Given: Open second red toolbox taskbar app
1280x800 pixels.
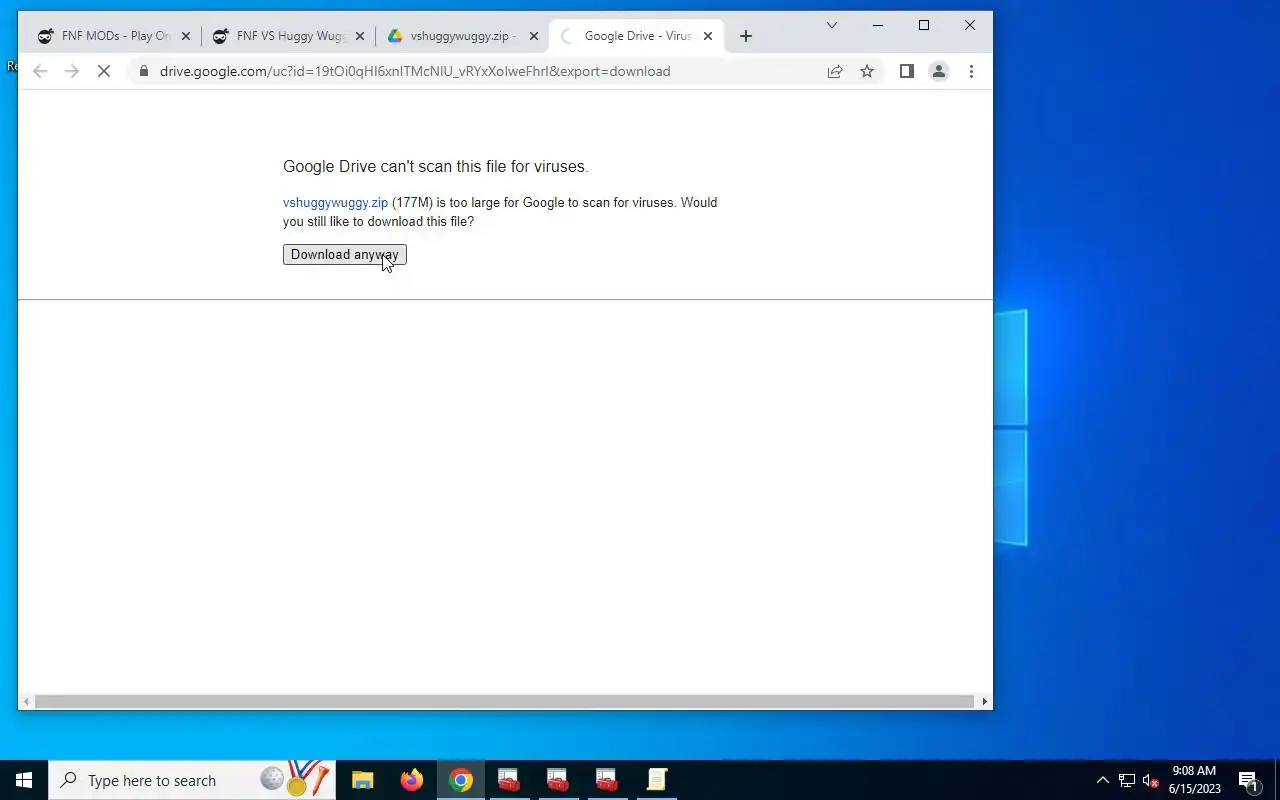Looking at the screenshot, I should (x=558, y=780).
